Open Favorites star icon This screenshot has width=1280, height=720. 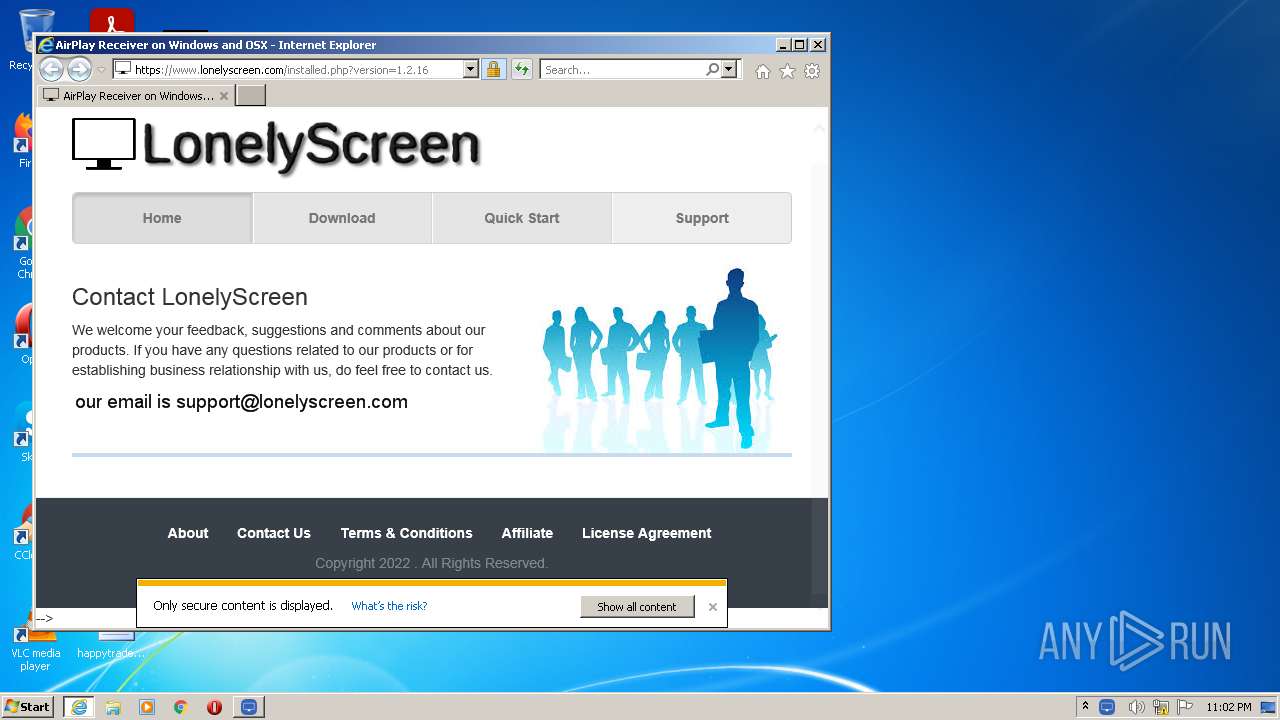[787, 71]
